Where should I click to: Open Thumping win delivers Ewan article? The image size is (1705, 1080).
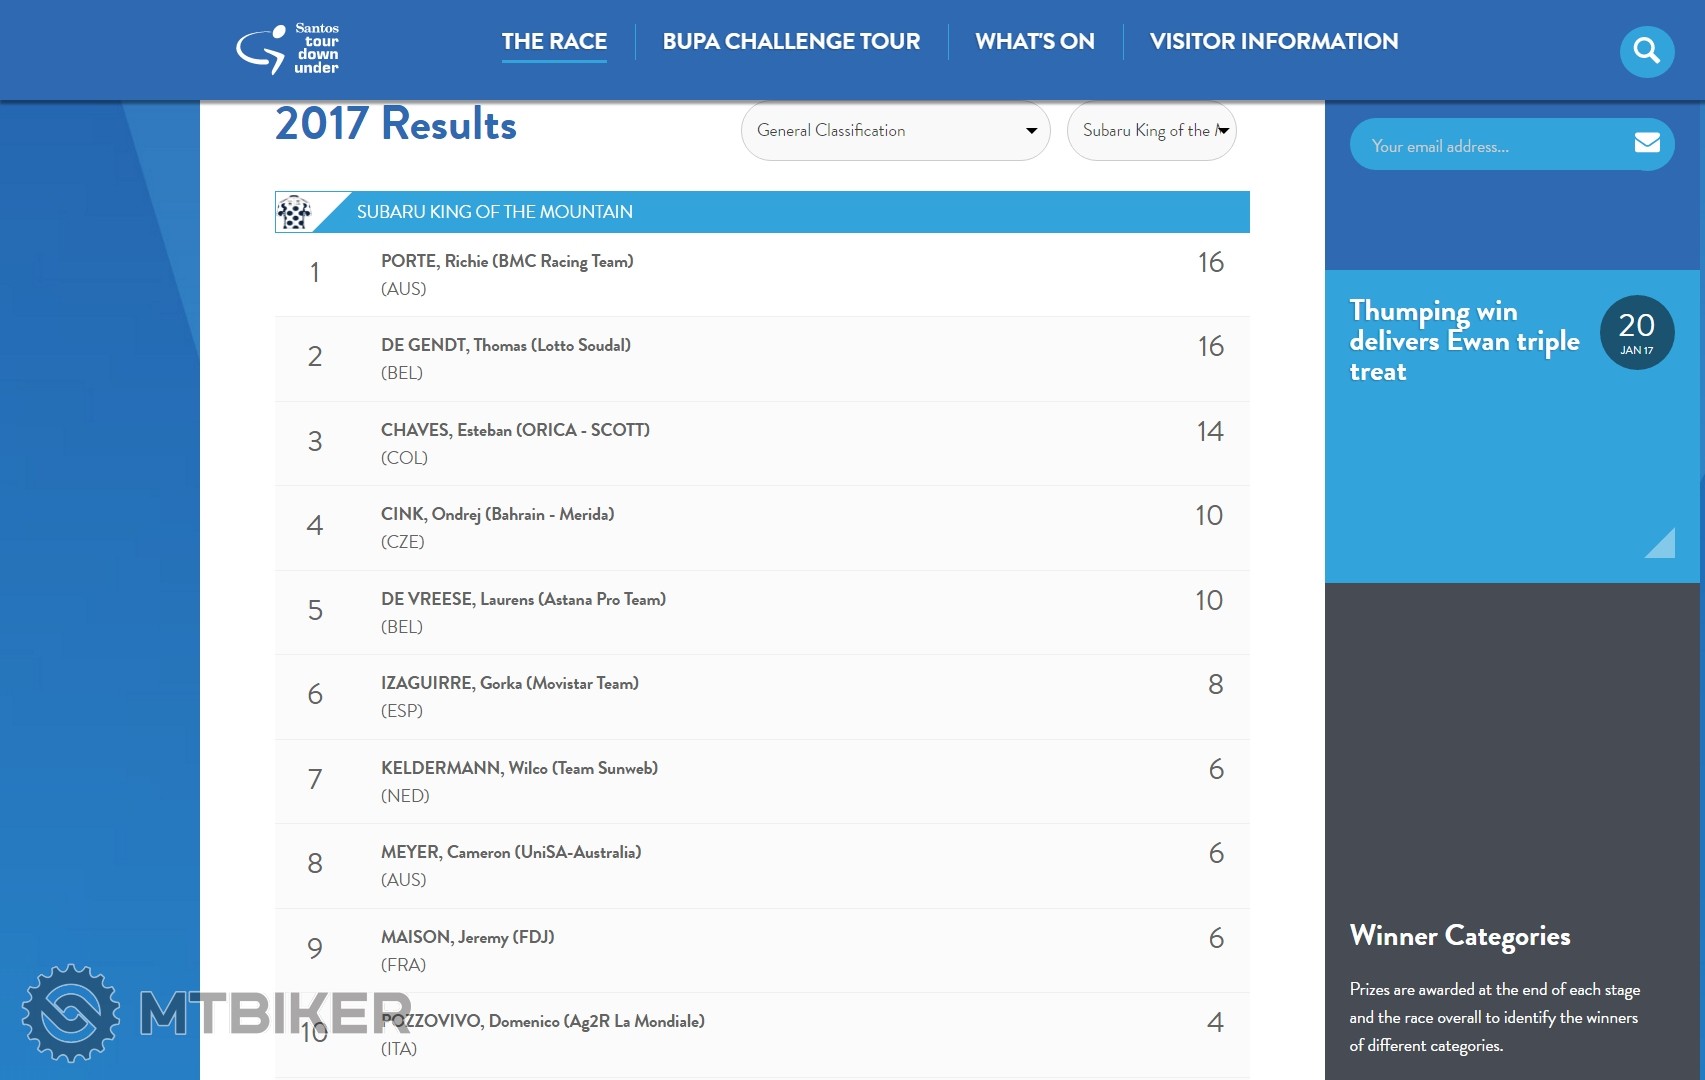click(x=1463, y=341)
